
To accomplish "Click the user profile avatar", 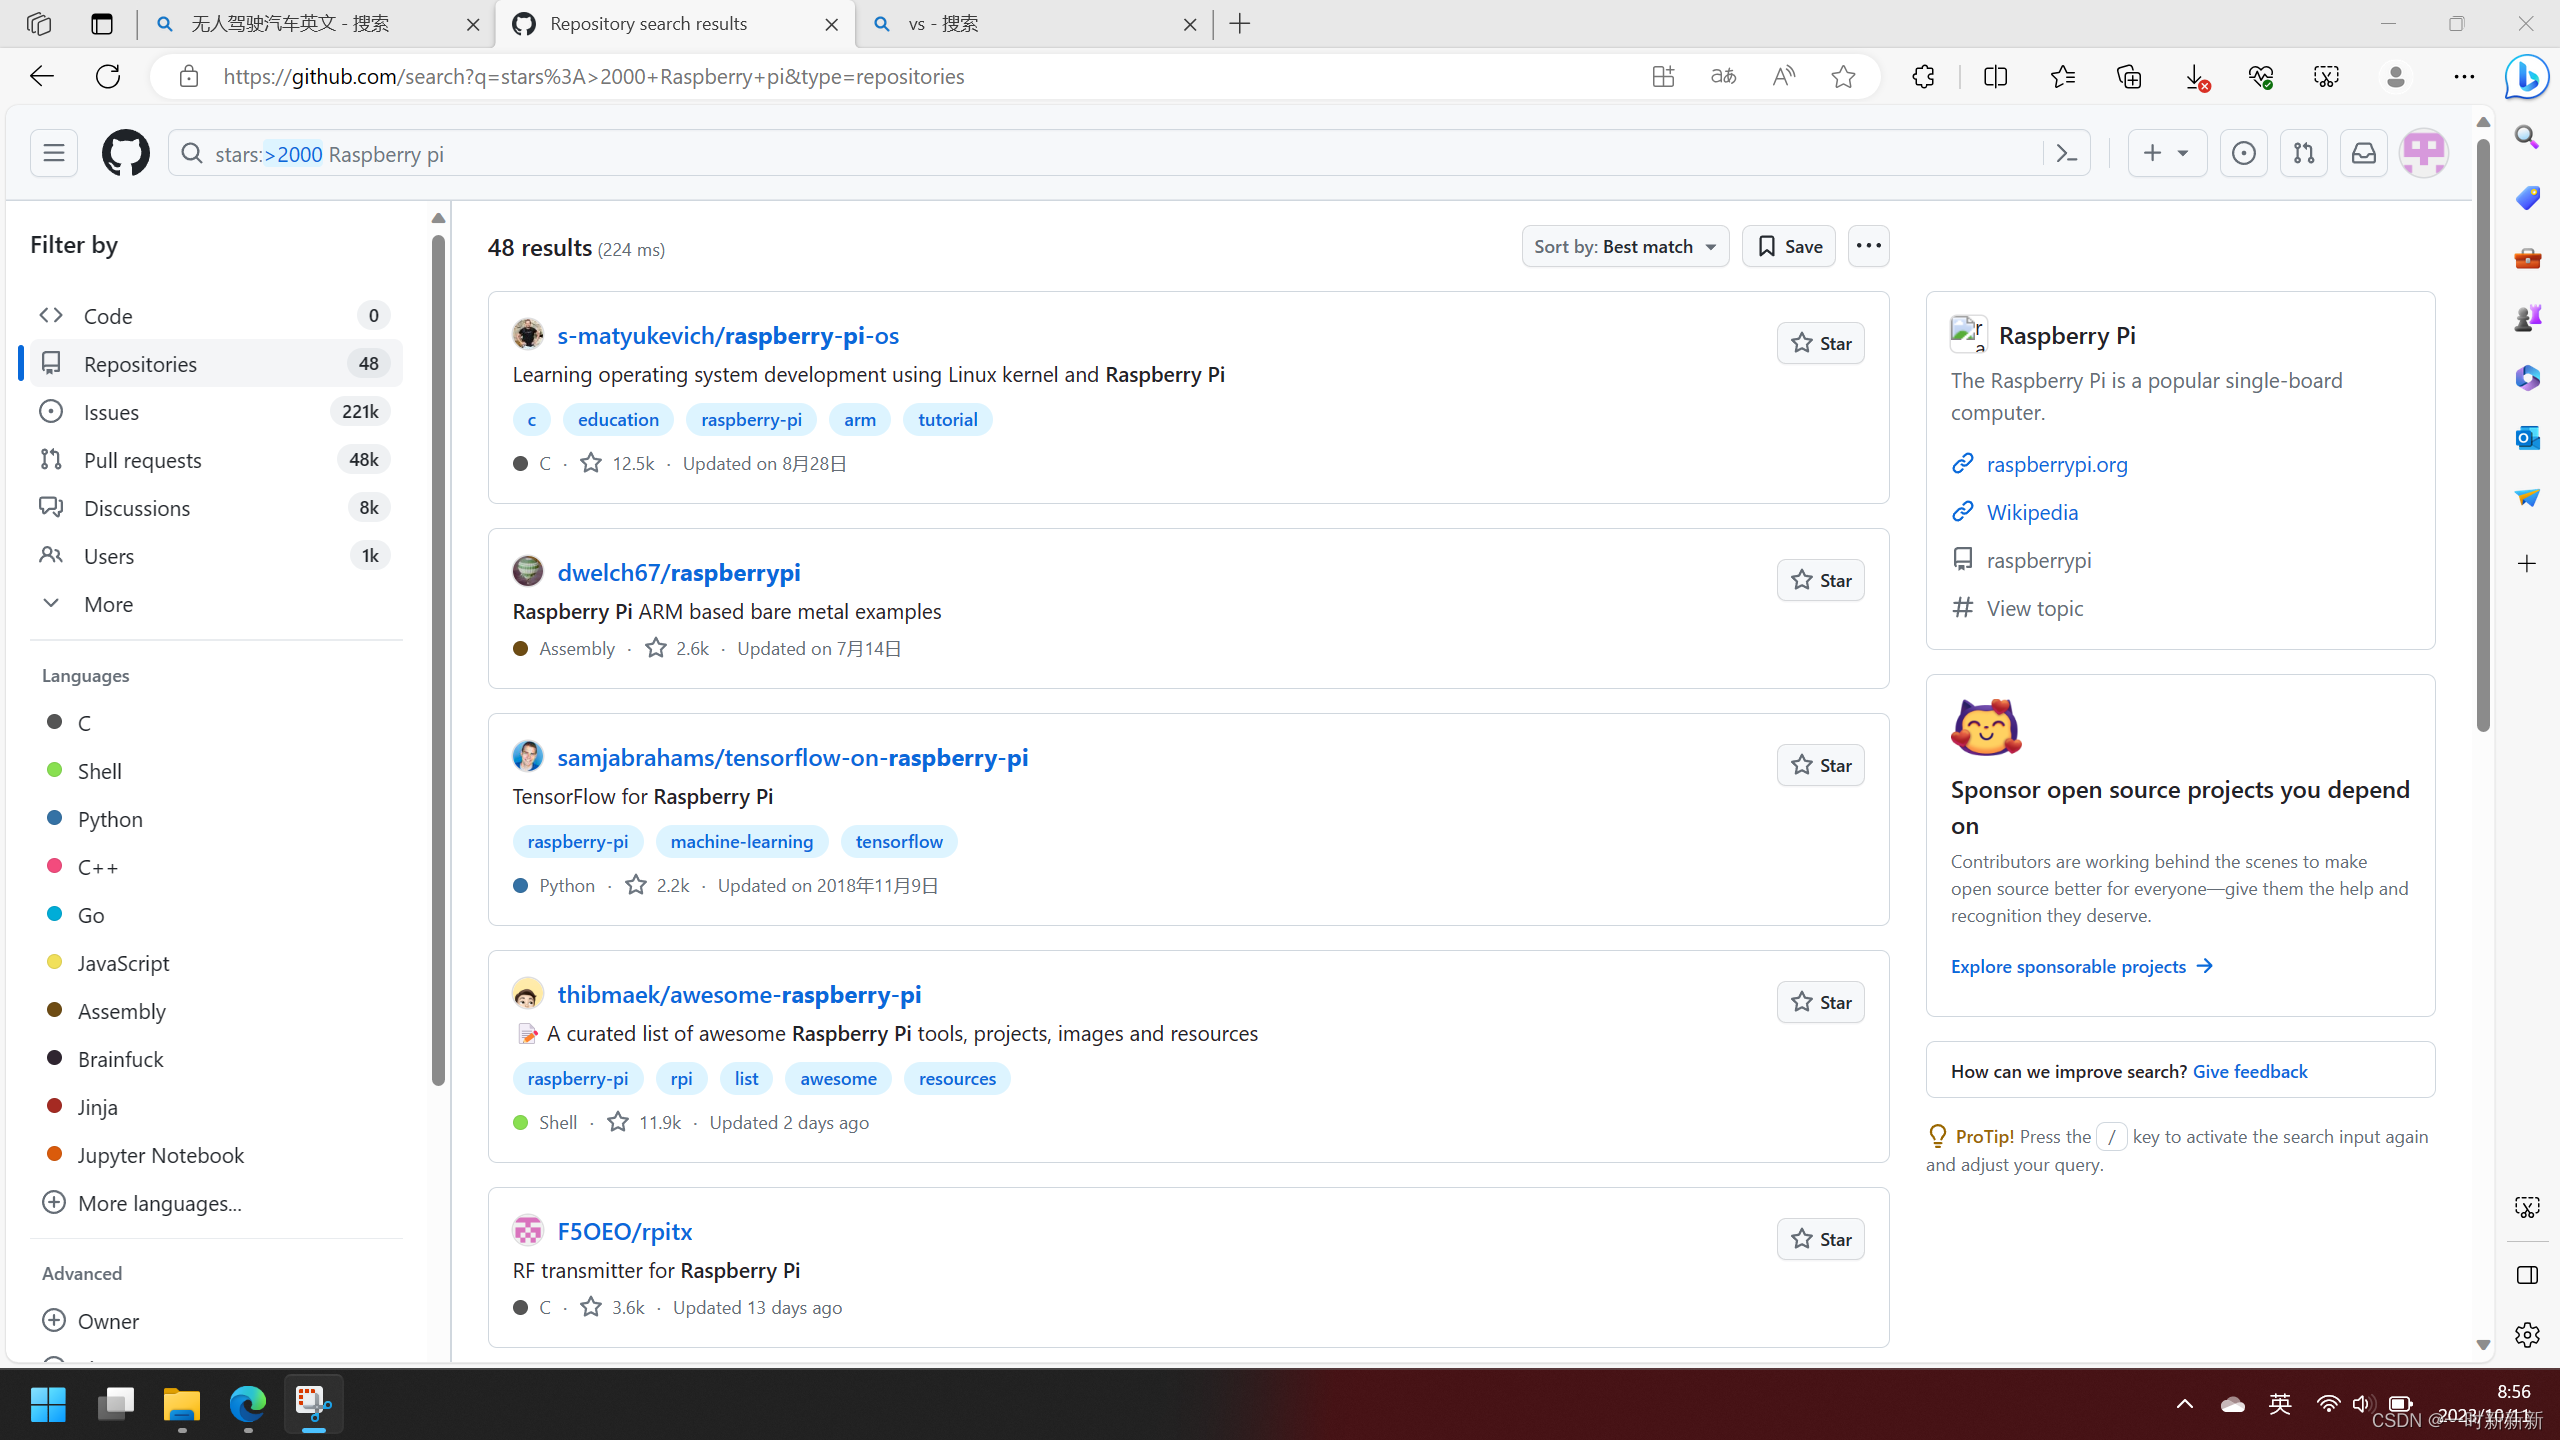I will pyautogui.click(x=2423, y=153).
